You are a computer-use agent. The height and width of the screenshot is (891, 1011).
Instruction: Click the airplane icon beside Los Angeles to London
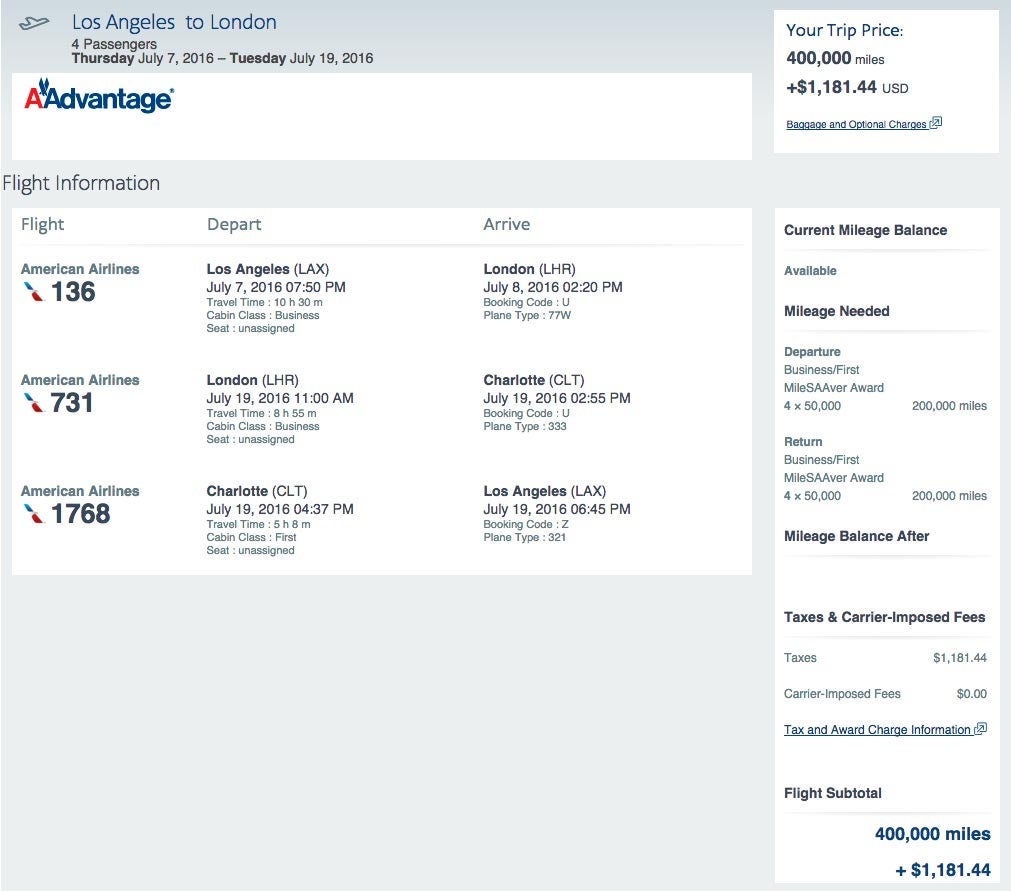tap(34, 23)
